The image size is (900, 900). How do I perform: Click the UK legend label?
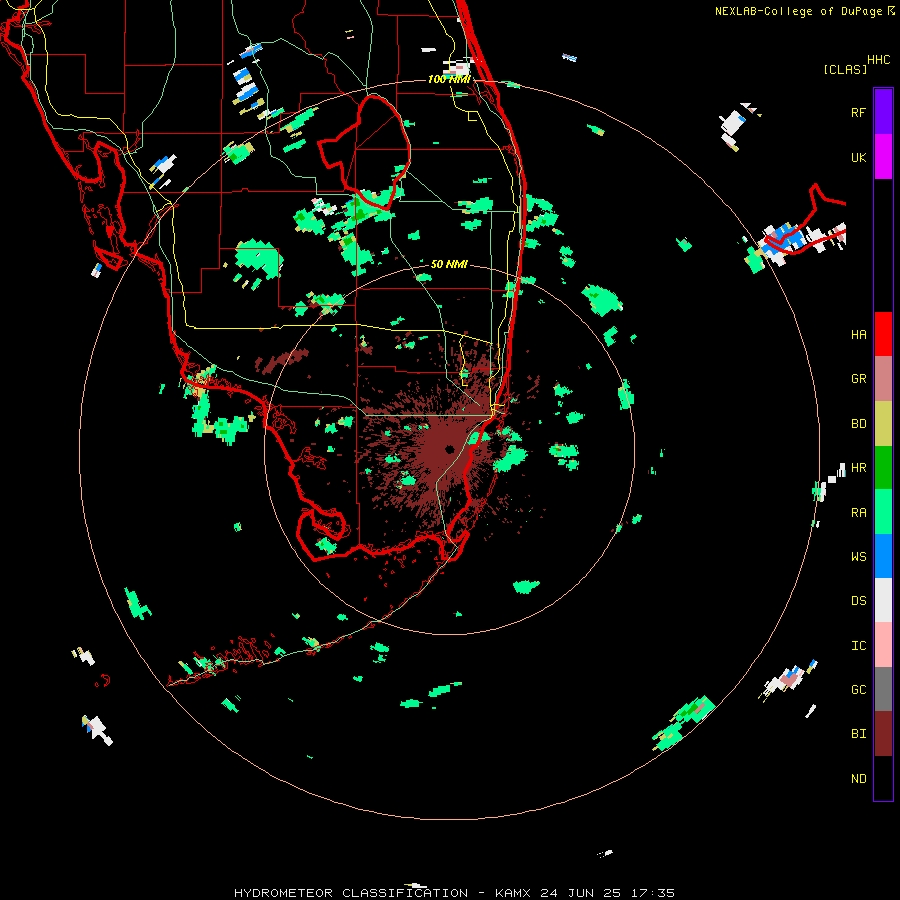coord(858,157)
